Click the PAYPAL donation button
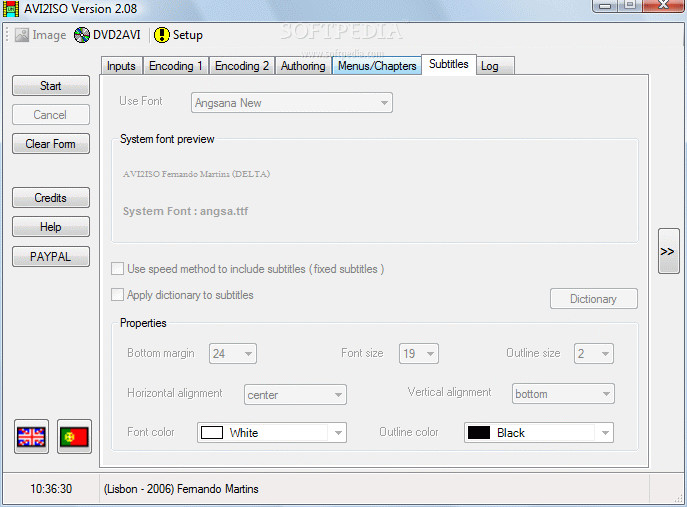The image size is (687, 507). [51, 257]
